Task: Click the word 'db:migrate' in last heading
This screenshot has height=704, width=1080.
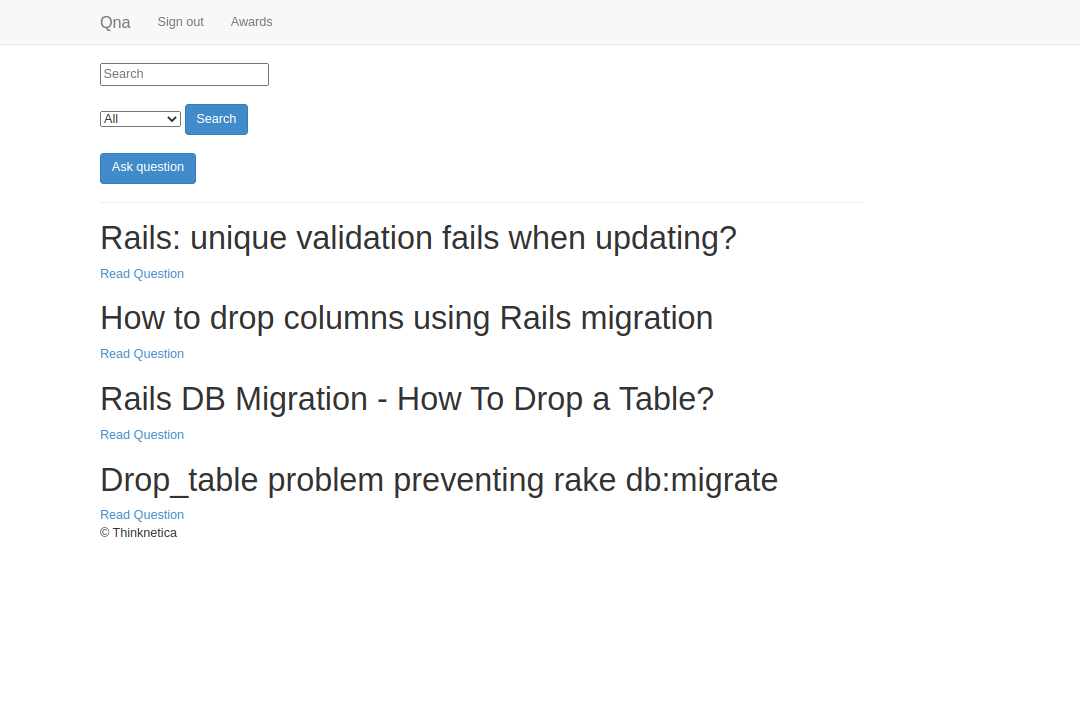Action: (701, 480)
